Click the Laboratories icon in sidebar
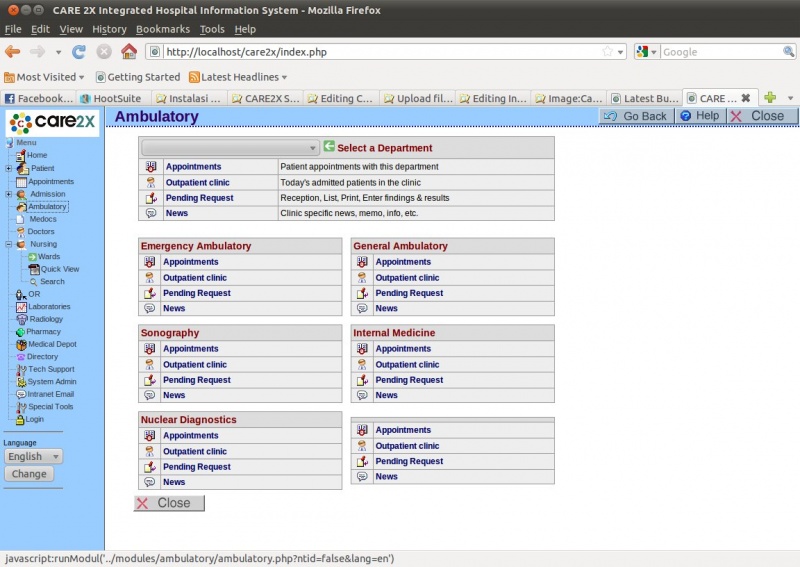Image resolution: width=800 pixels, height=567 pixels. point(21,307)
